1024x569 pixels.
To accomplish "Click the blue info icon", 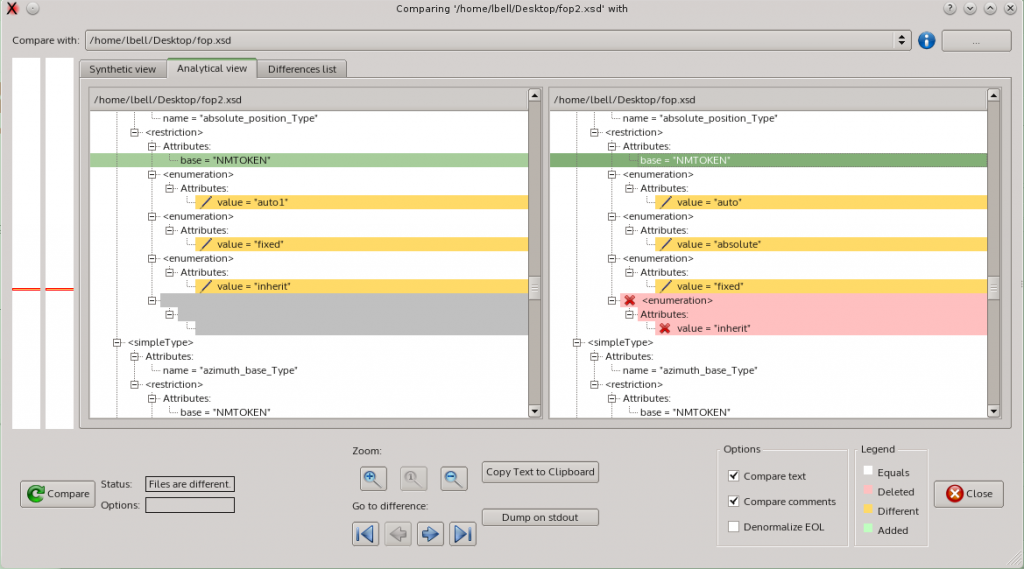I will coord(926,41).
